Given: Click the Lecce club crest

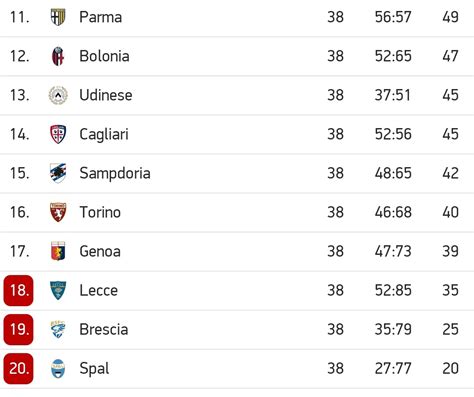Looking at the screenshot, I should [58, 290].
